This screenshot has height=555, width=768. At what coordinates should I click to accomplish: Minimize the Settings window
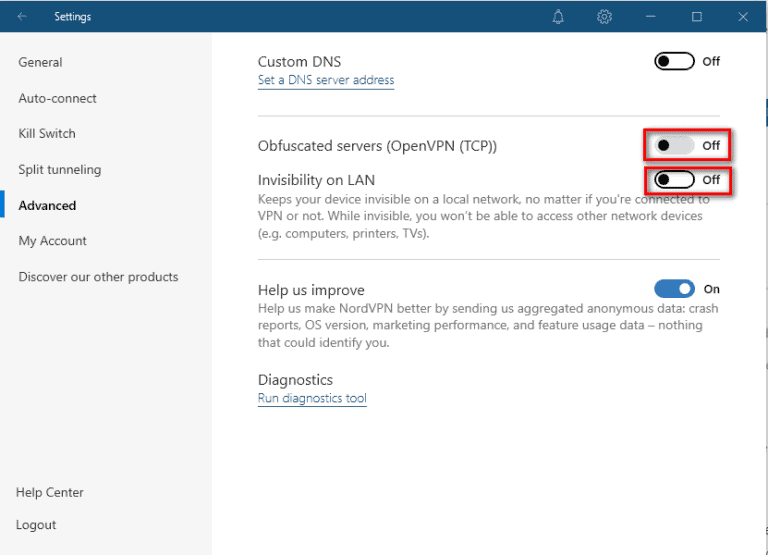(651, 16)
